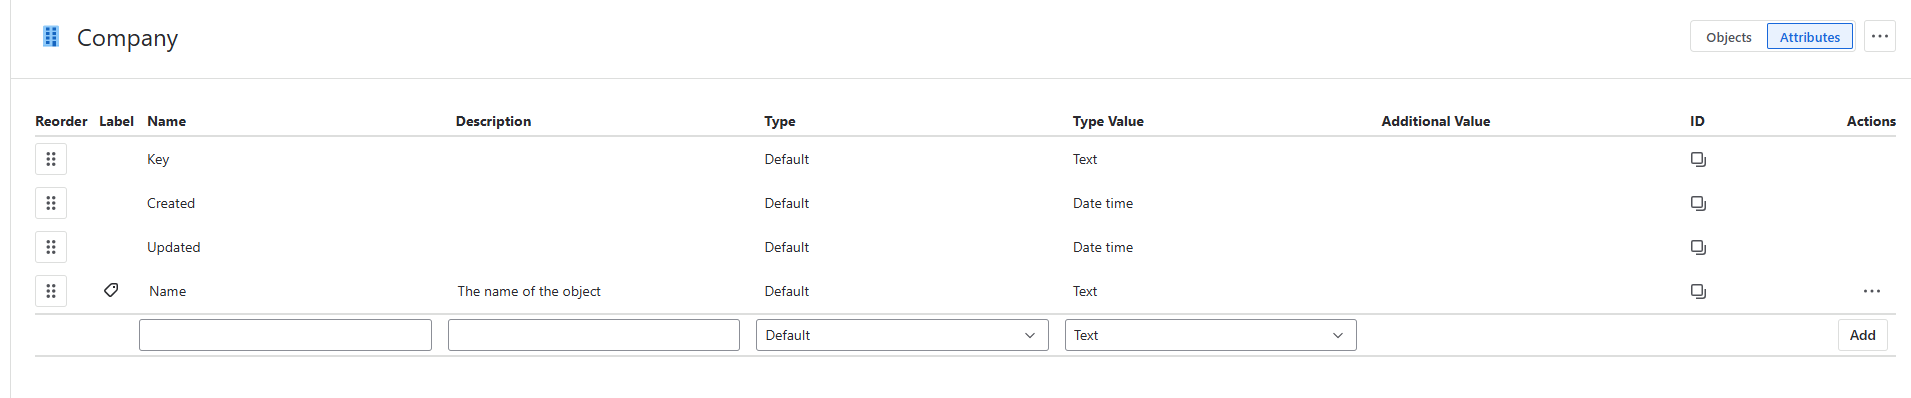Click the Company building icon
Viewport: 1911px width, 398px height.
coord(51,37)
